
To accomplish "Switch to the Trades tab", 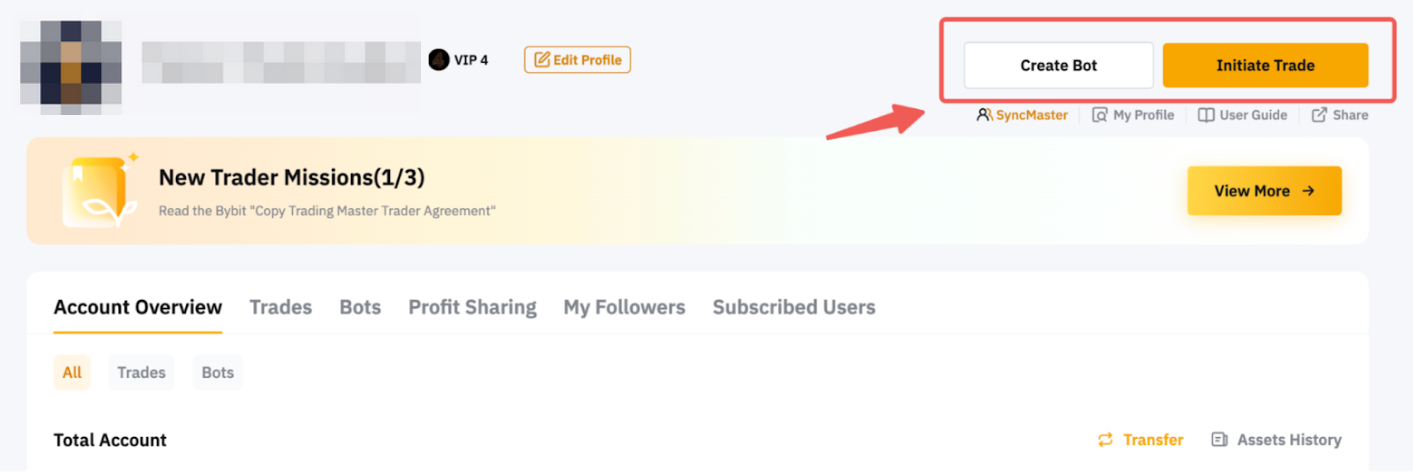I will coord(280,308).
